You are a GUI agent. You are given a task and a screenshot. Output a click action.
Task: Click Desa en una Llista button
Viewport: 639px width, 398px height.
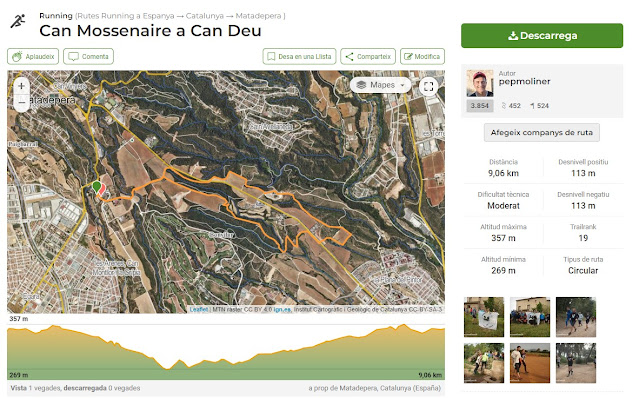tap(299, 56)
